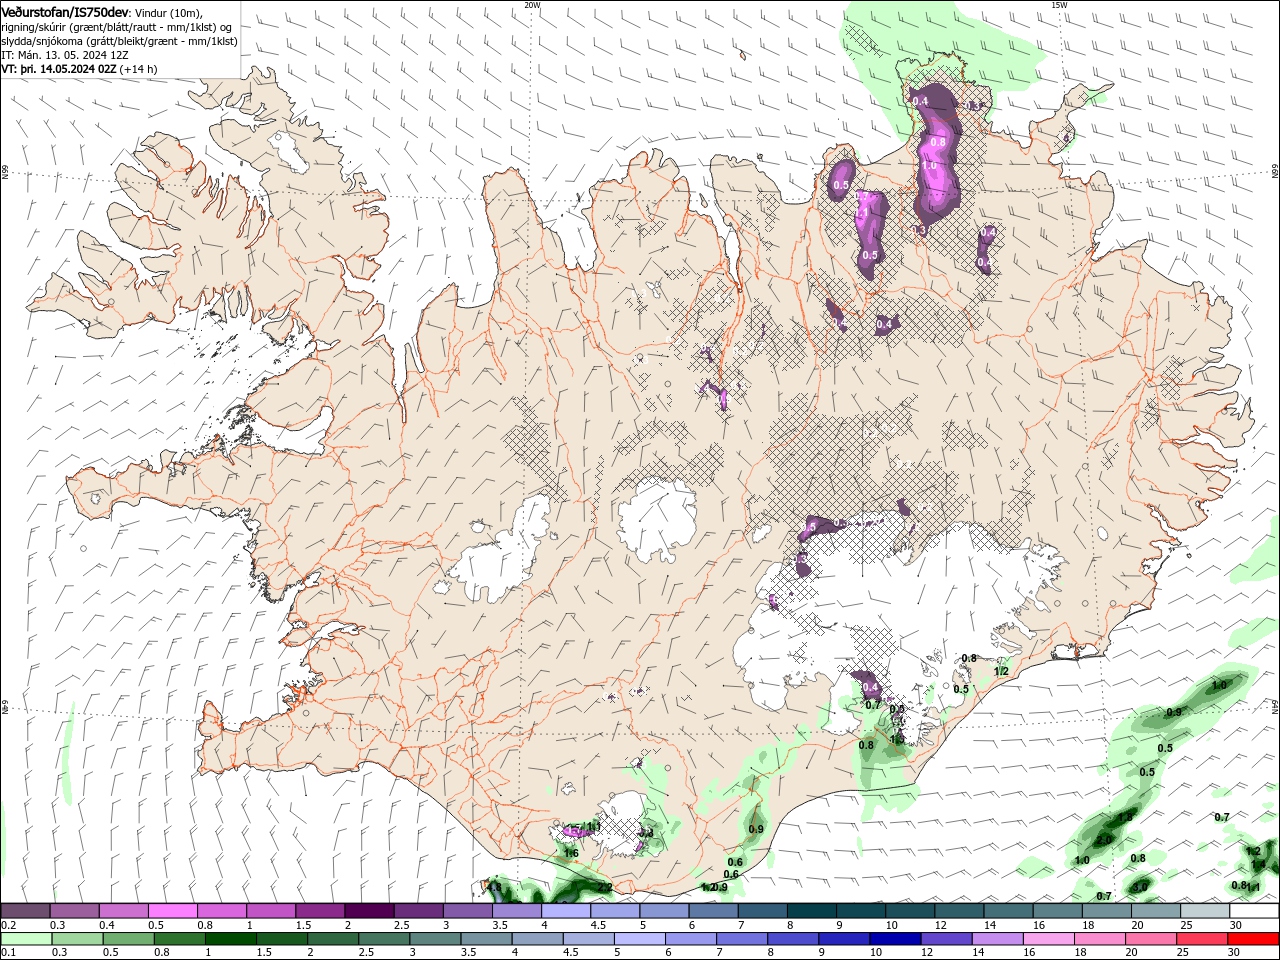The image size is (1280, 960).
Task: Select the darkest purple 2 swatch, upper scale
Action: pyautogui.click(x=368, y=911)
